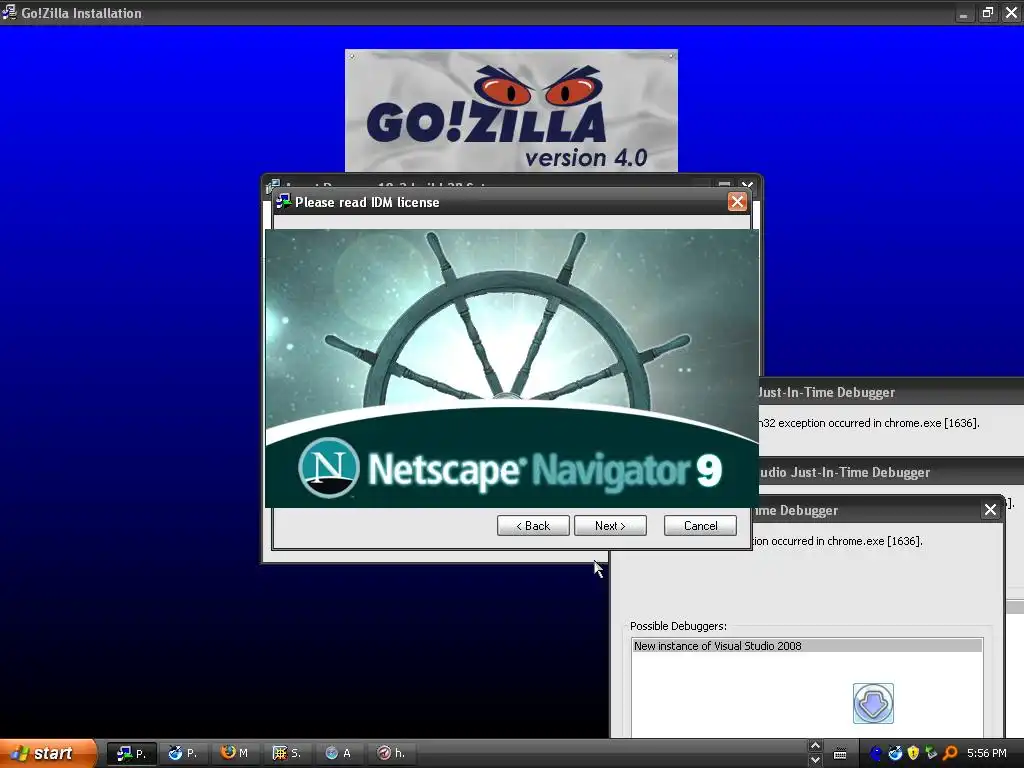Minimize the Go!Zilla Installation window
Image resolution: width=1024 pixels, height=768 pixels.
tap(963, 12)
